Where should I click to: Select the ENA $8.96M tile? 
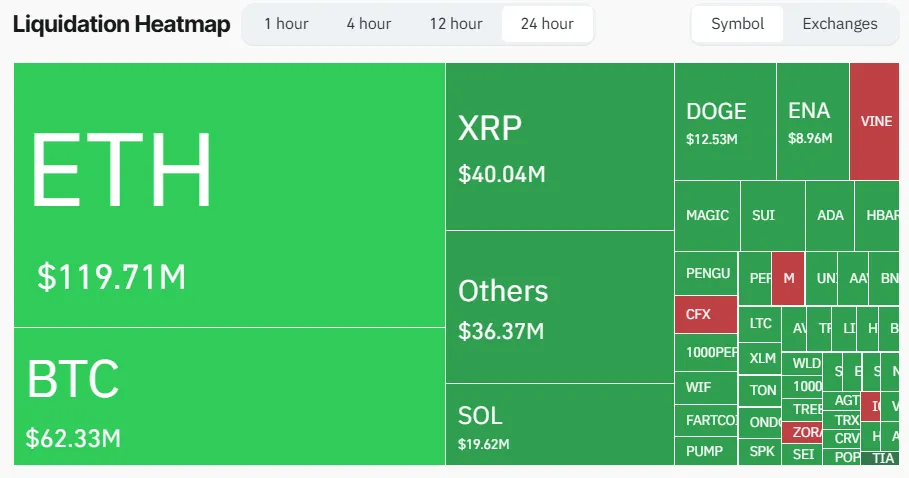click(812, 121)
